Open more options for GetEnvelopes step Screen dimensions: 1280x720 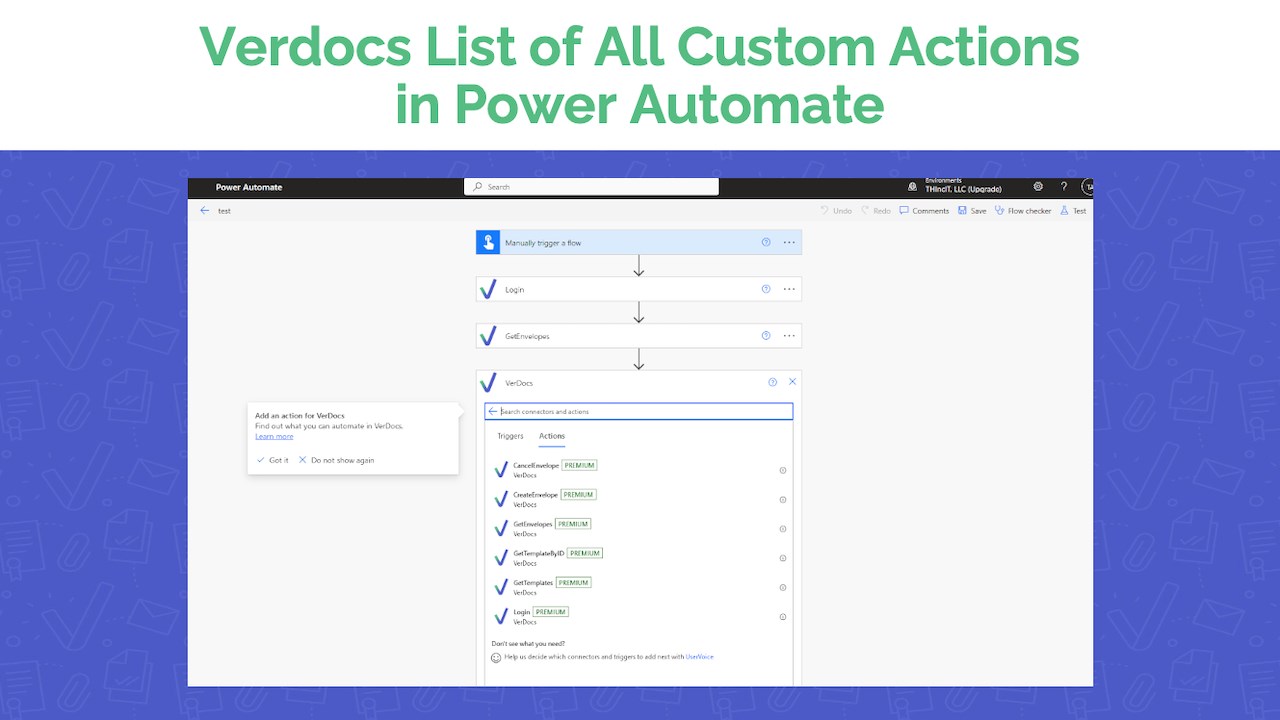pyautogui.click(x=789, y=336)
